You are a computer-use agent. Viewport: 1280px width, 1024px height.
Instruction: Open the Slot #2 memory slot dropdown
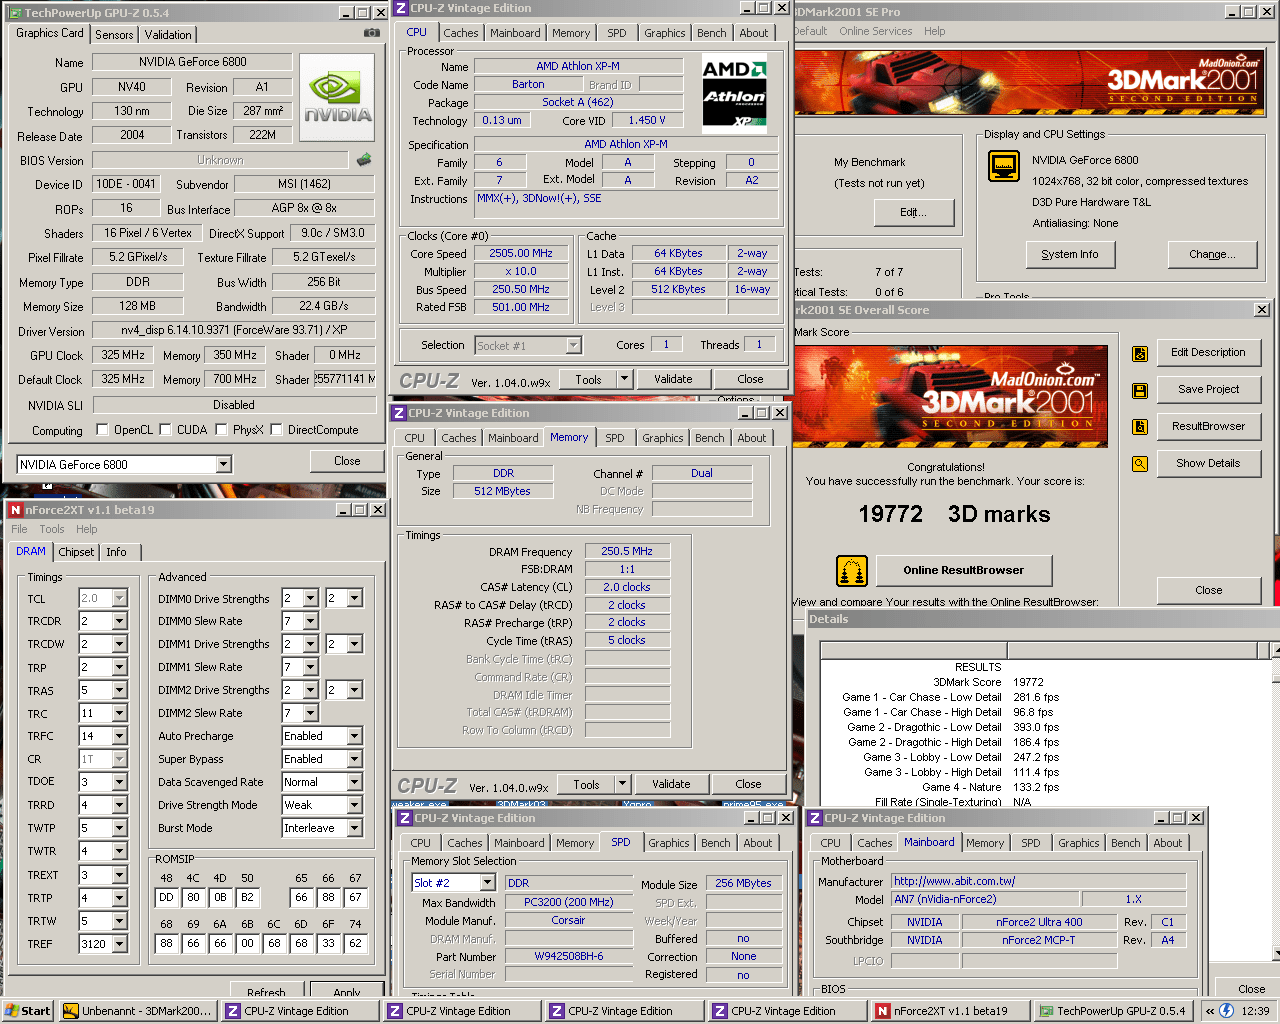[x=488, y=883]
